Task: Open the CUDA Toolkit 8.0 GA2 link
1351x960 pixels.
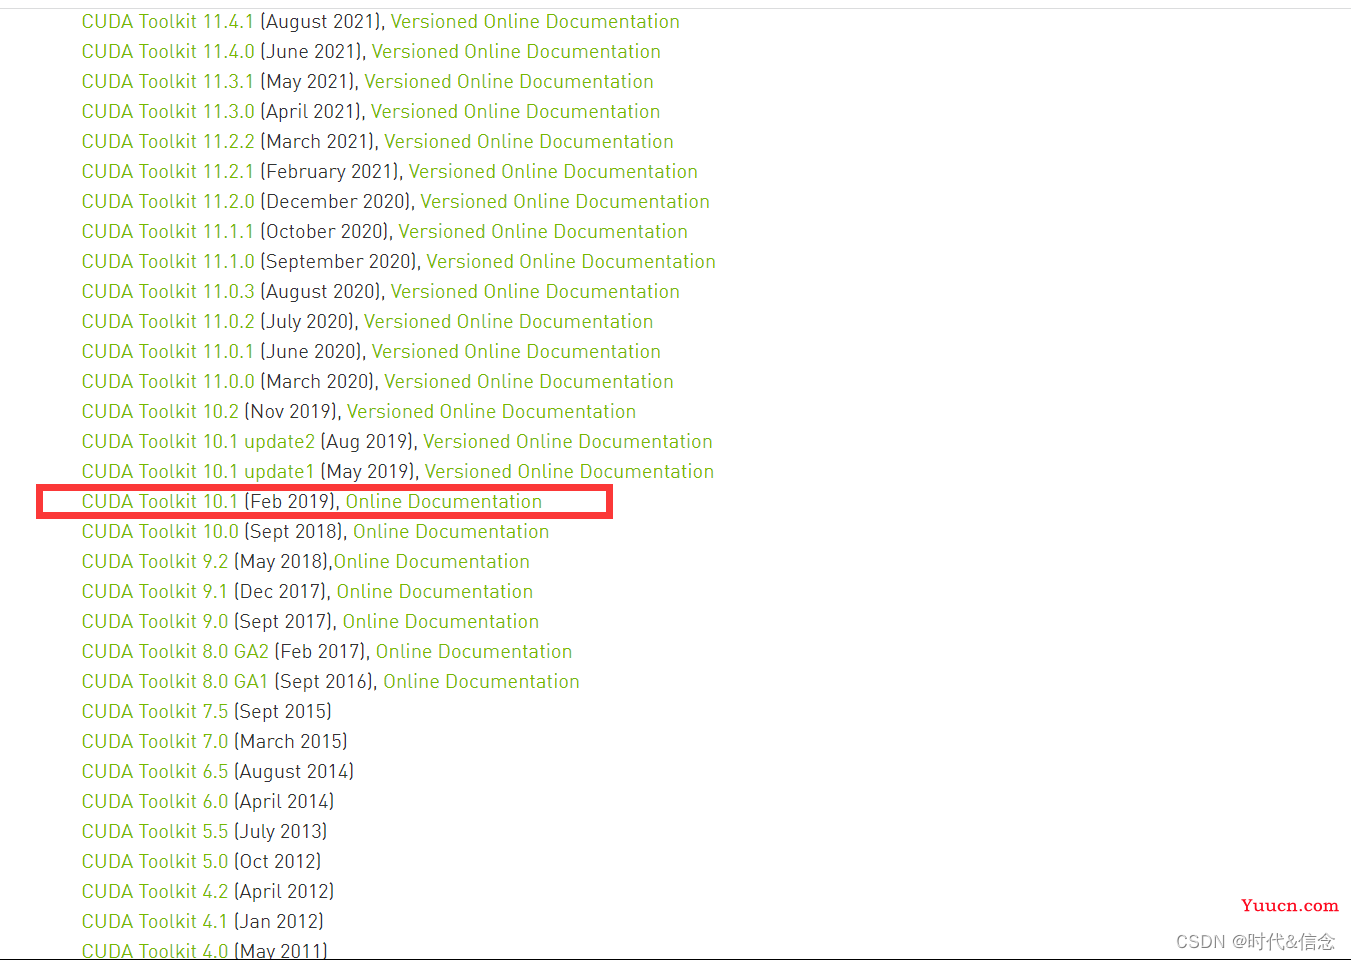Action: coord(175,651)
